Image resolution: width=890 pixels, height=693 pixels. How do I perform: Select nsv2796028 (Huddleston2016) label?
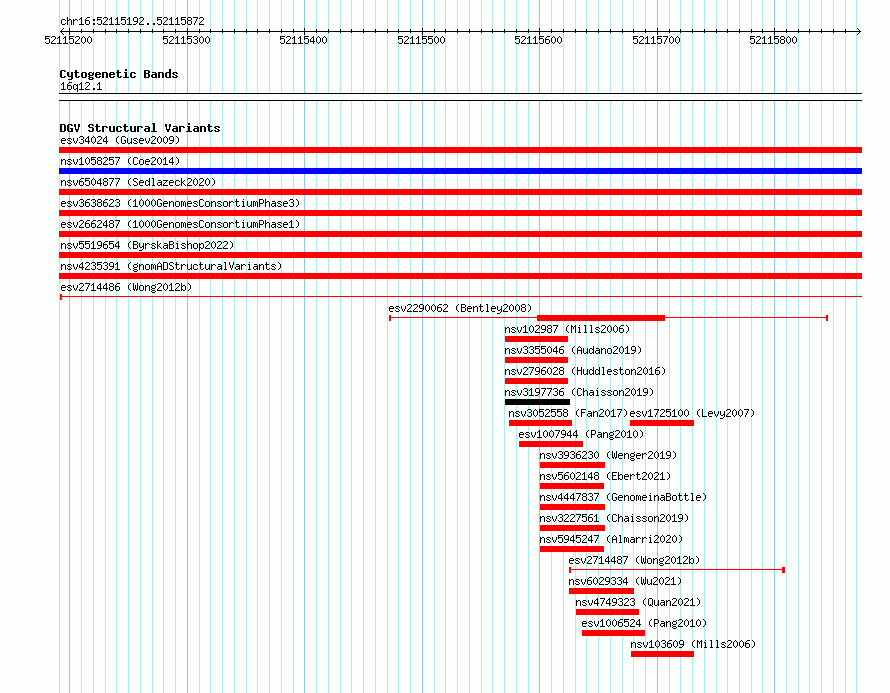585,371
